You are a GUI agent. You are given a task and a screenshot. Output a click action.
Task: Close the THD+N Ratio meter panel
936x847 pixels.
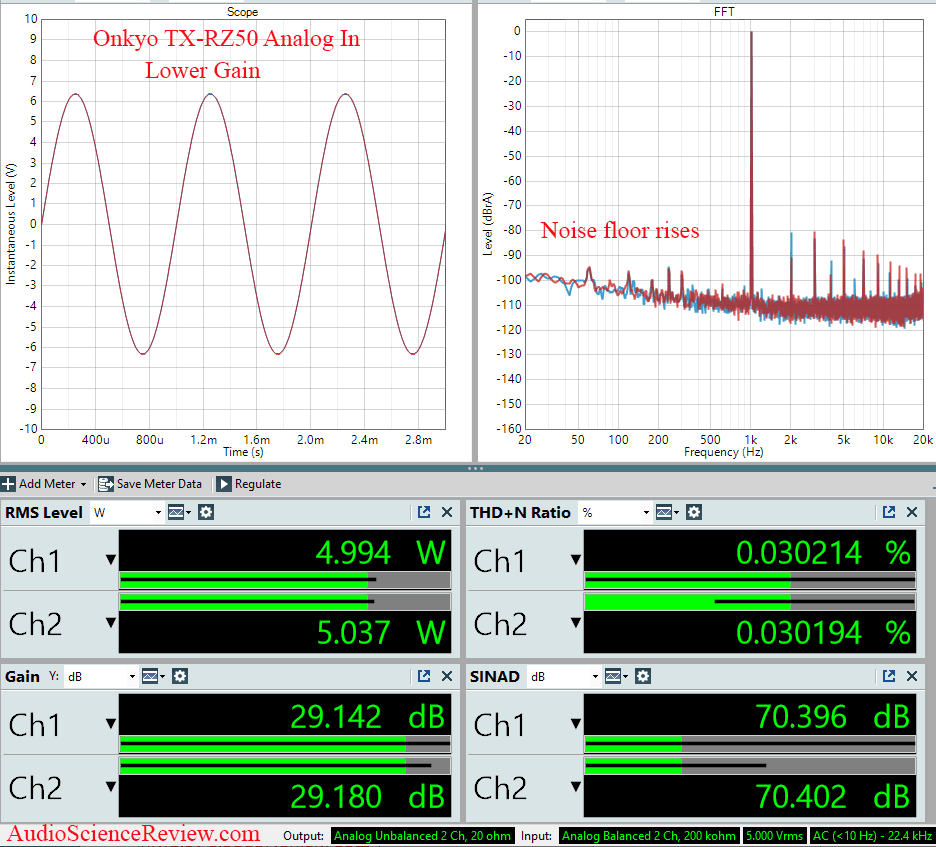pyautogui.click(x=912, y=512)
